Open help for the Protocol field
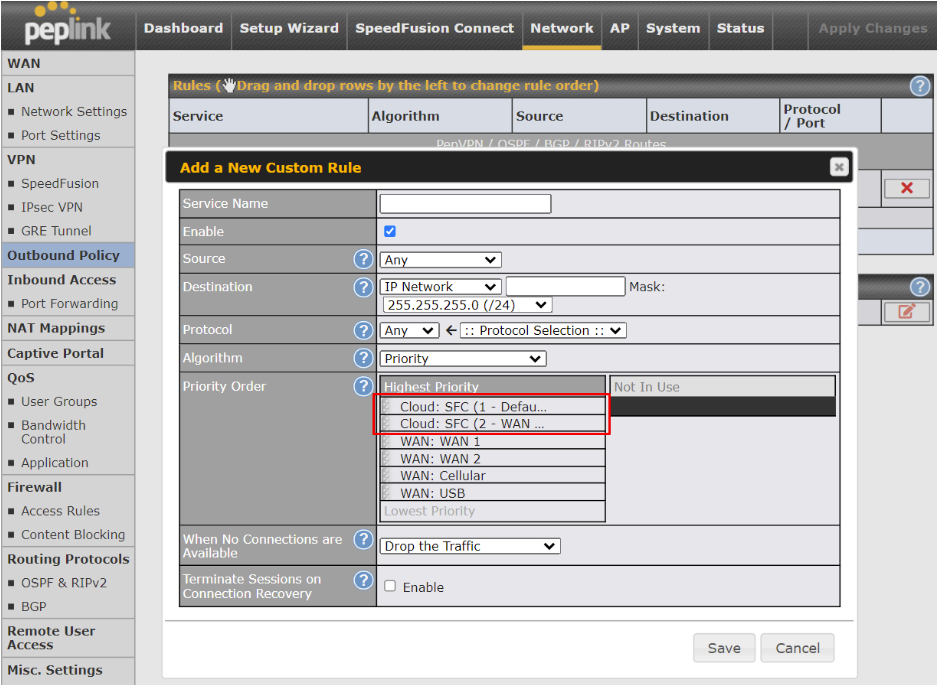 coord(365,331)
